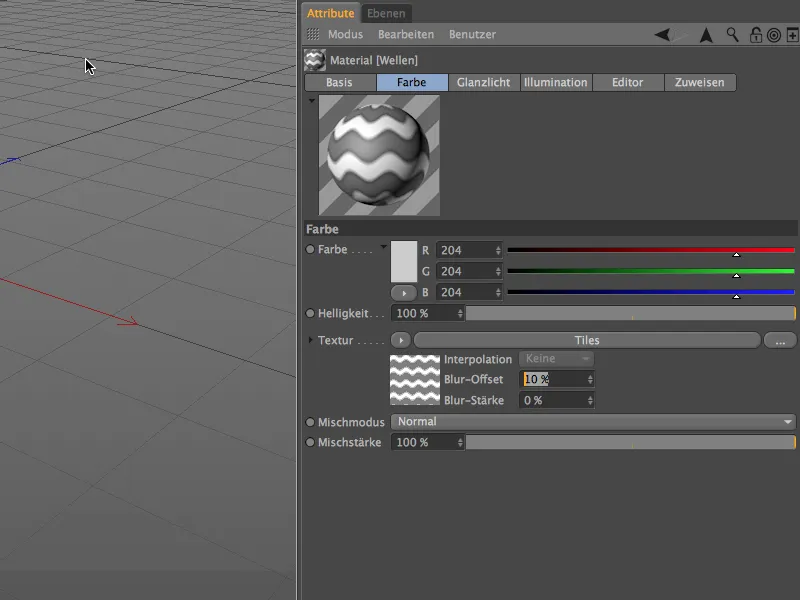Open the Modus menu
The width and height of the screenshot is (800, 600).
point(345,34)
